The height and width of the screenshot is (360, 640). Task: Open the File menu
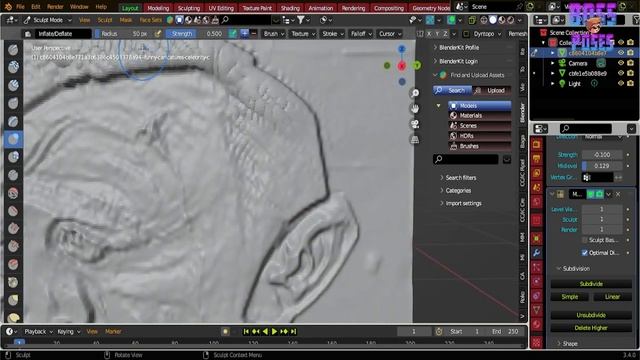(x=20, y=7)
